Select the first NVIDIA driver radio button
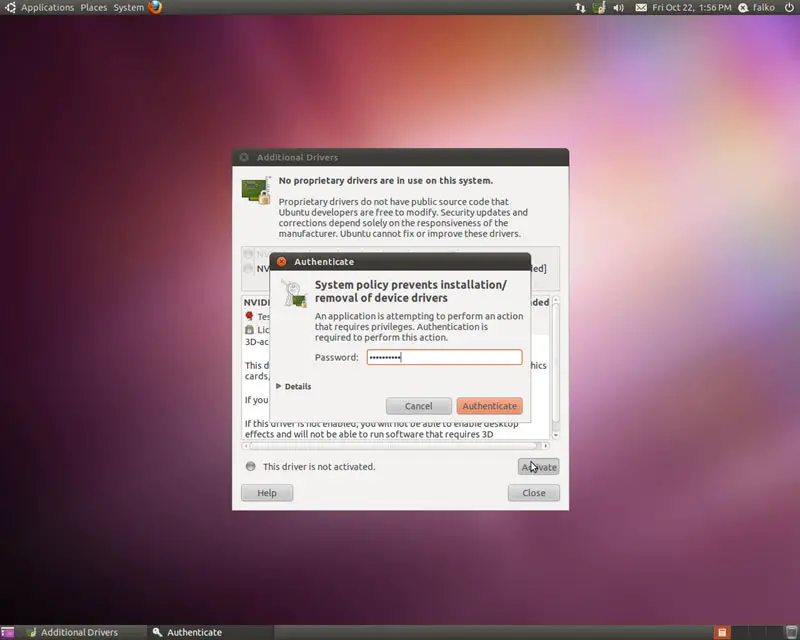The height and width of the screenshot is (640, 800). pos(248,254)
